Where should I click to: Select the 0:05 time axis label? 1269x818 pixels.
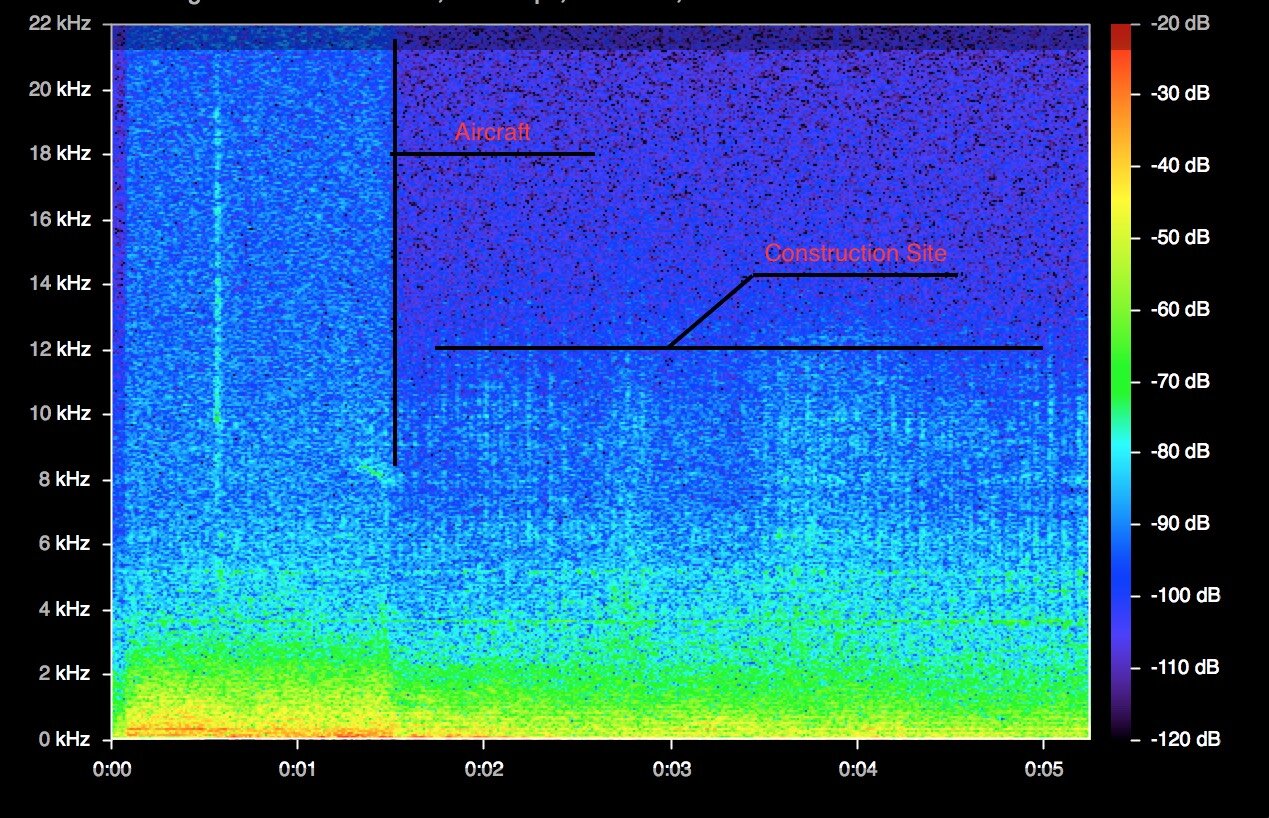click(x=1043, y=770)
